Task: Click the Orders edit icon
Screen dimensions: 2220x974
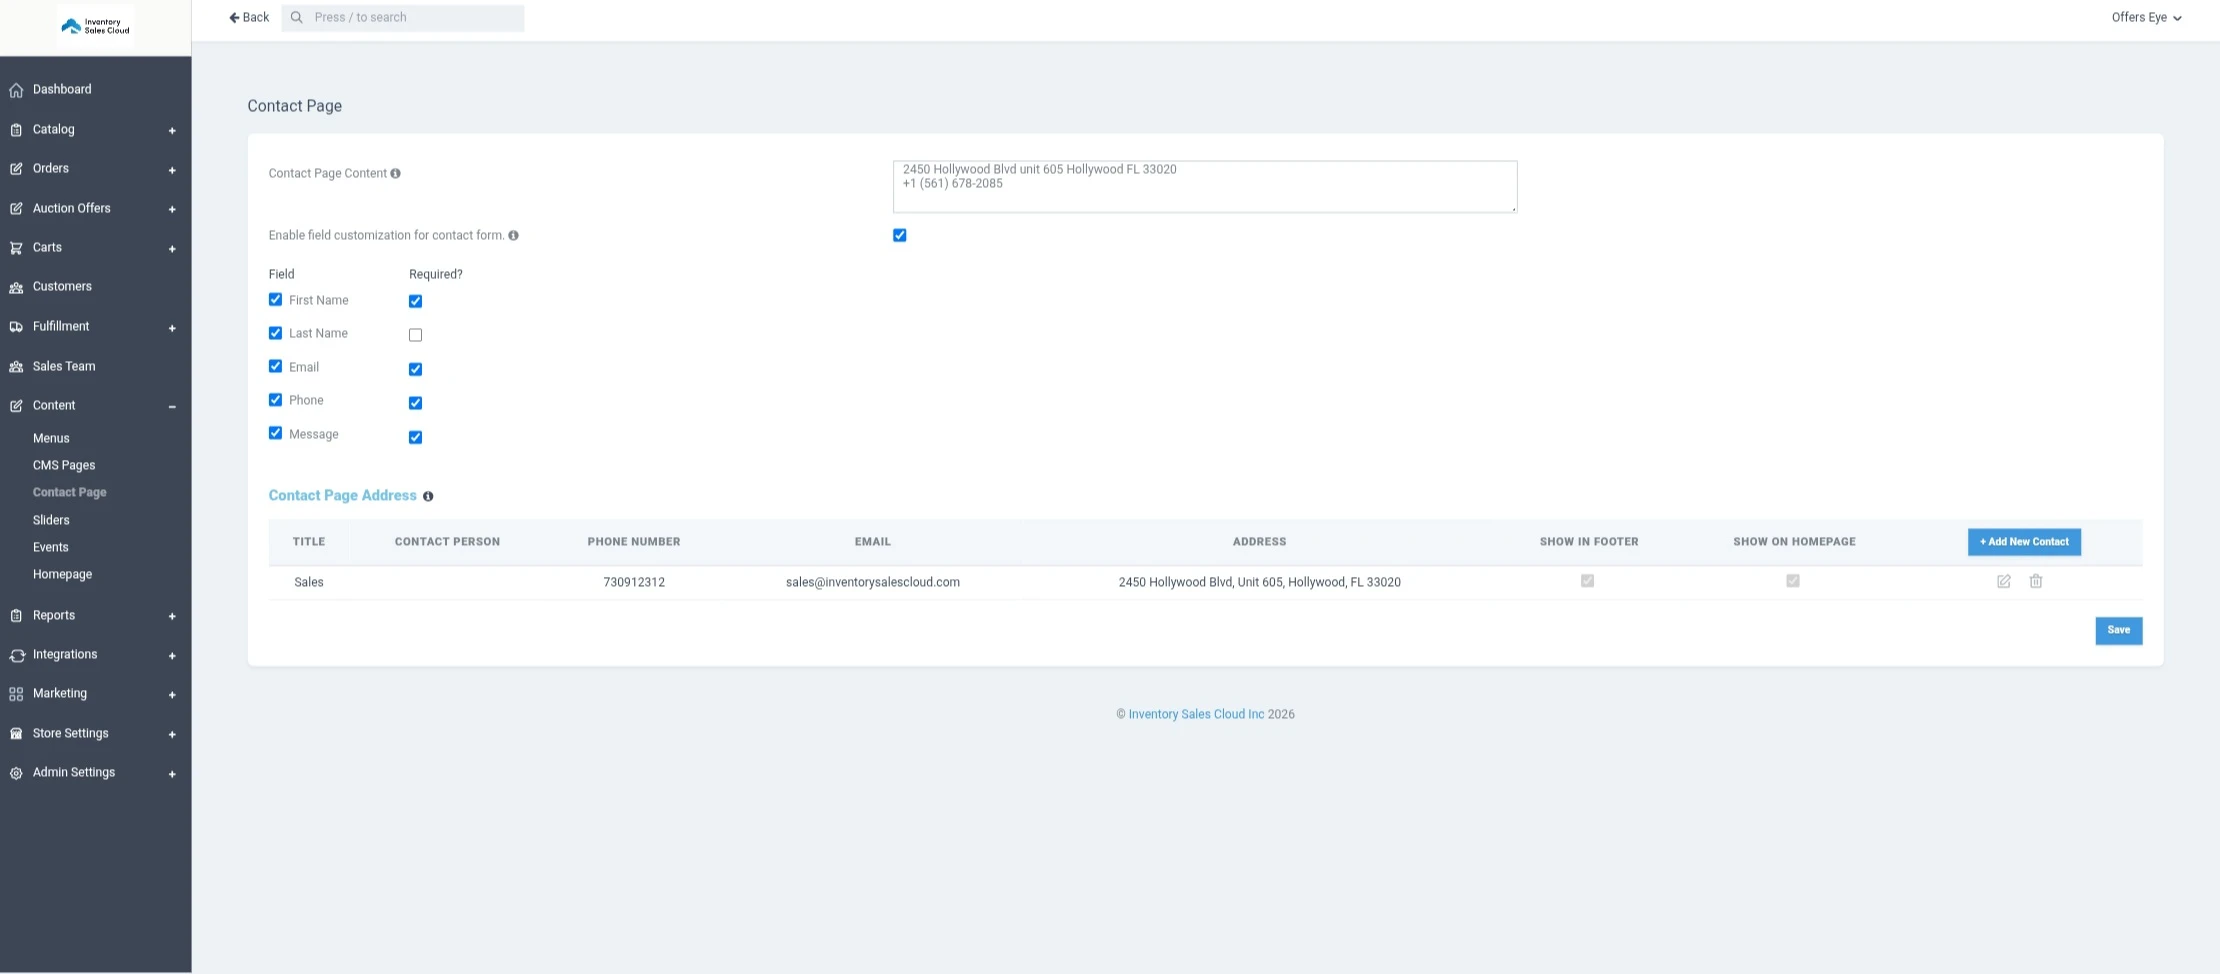Action: (x=16, y=169)
